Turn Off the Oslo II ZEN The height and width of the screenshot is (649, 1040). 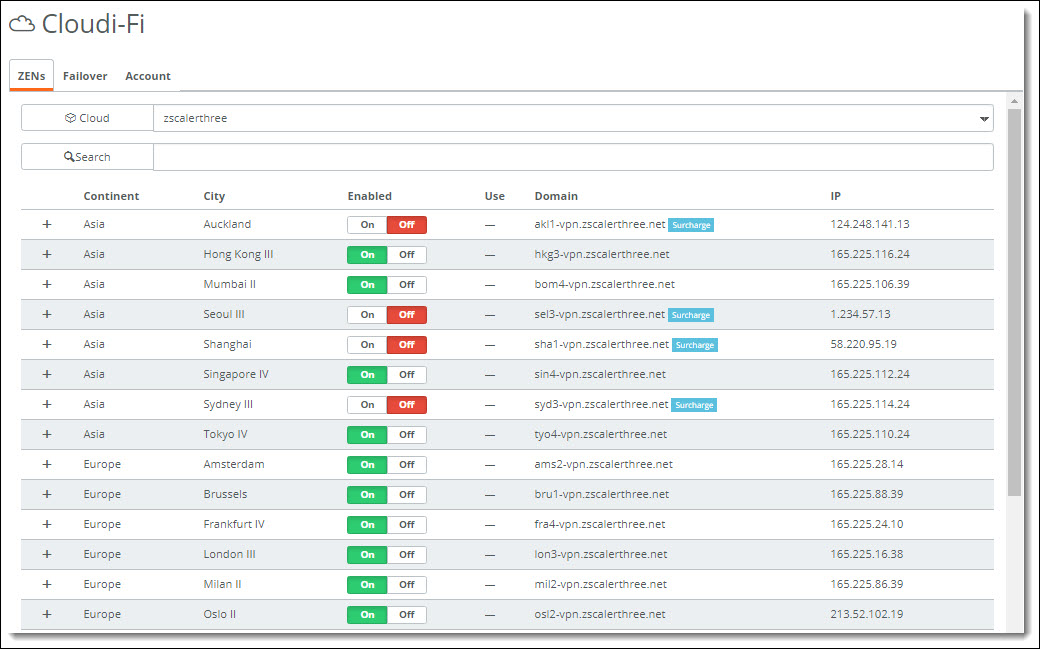coord(407,614)
